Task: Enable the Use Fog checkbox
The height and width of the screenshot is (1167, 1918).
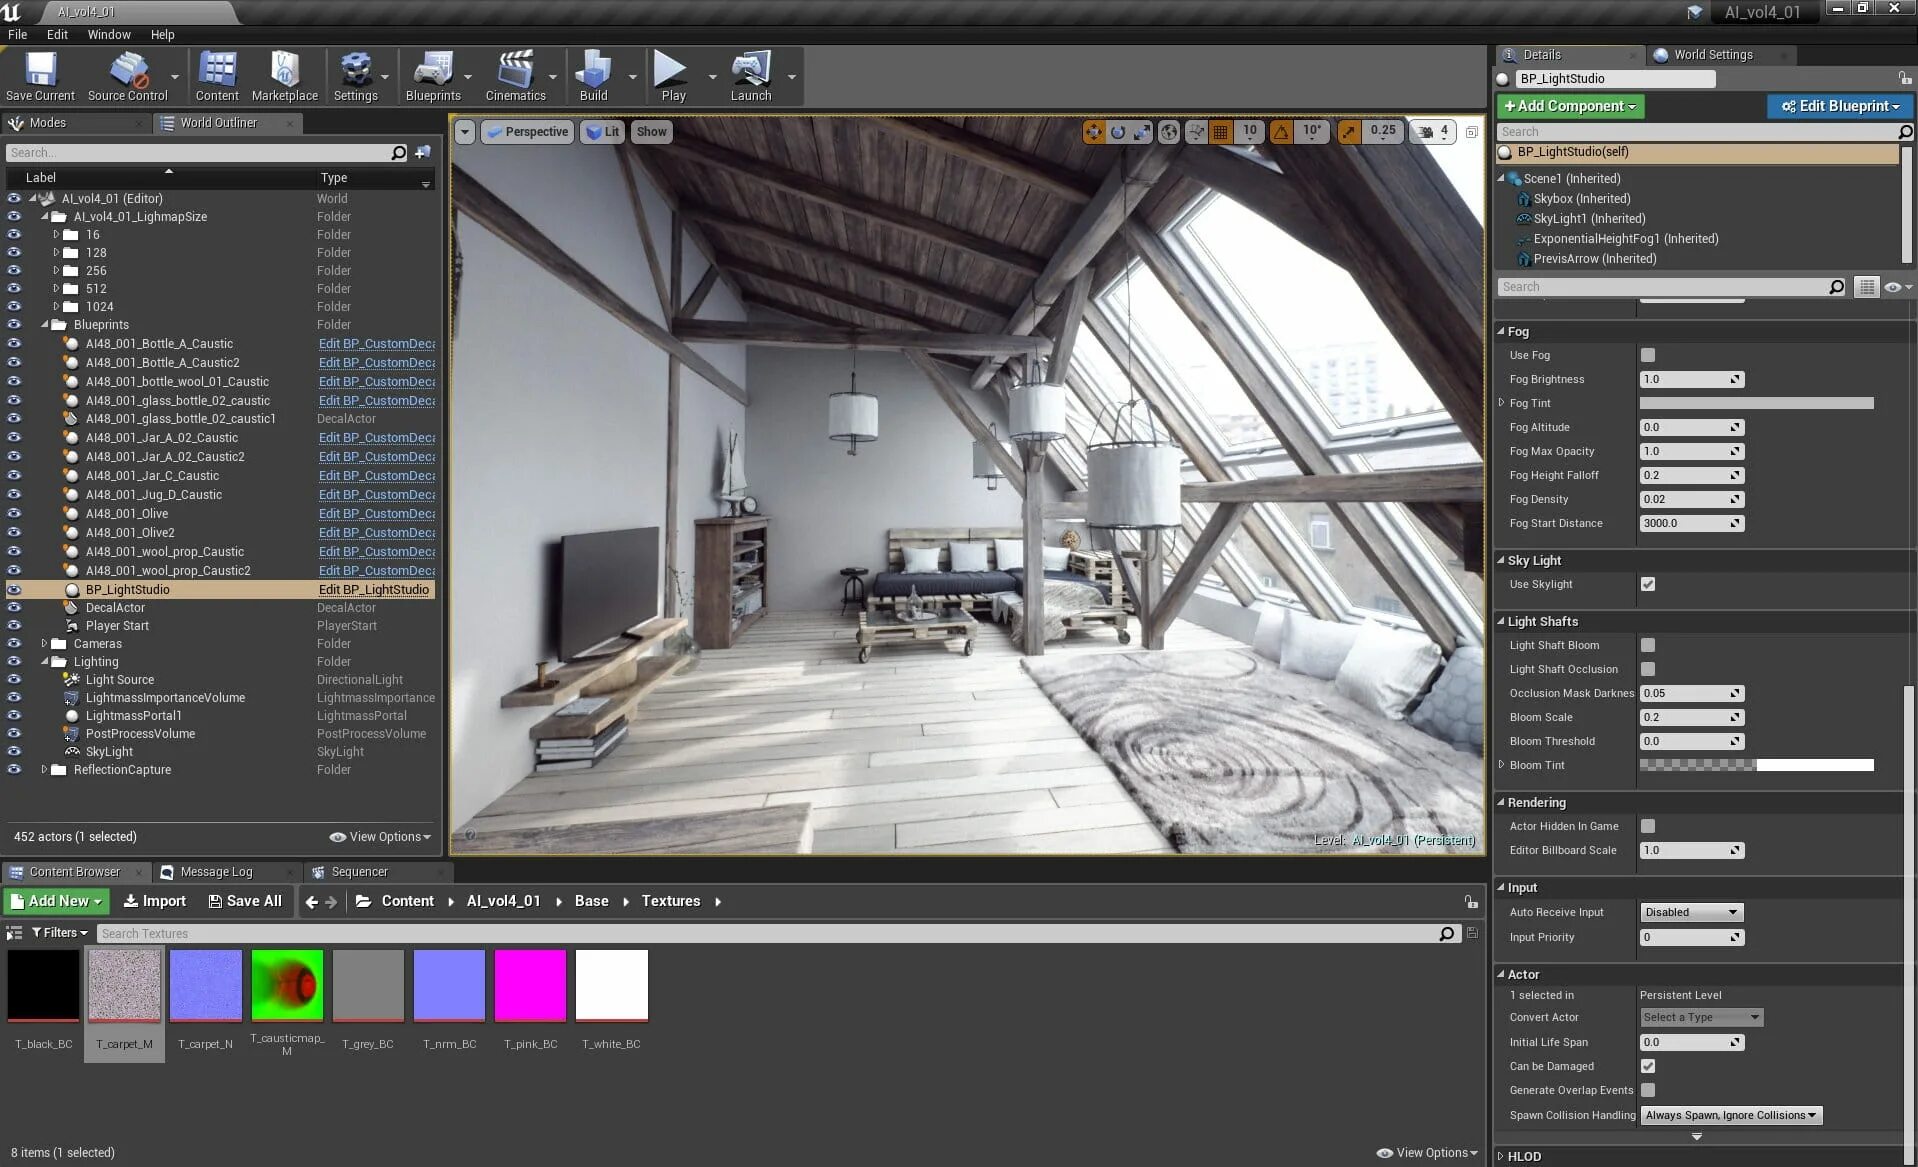Action: [x=1646, y=355]
